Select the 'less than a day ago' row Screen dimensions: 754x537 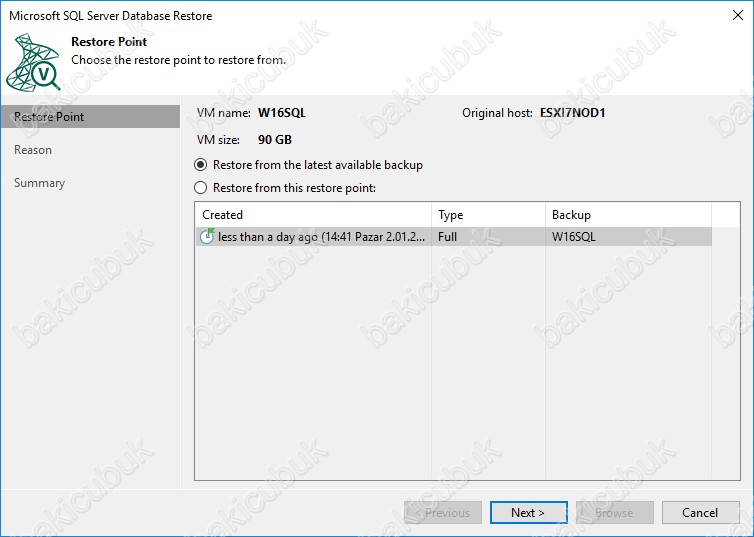(x=453, y=237)
